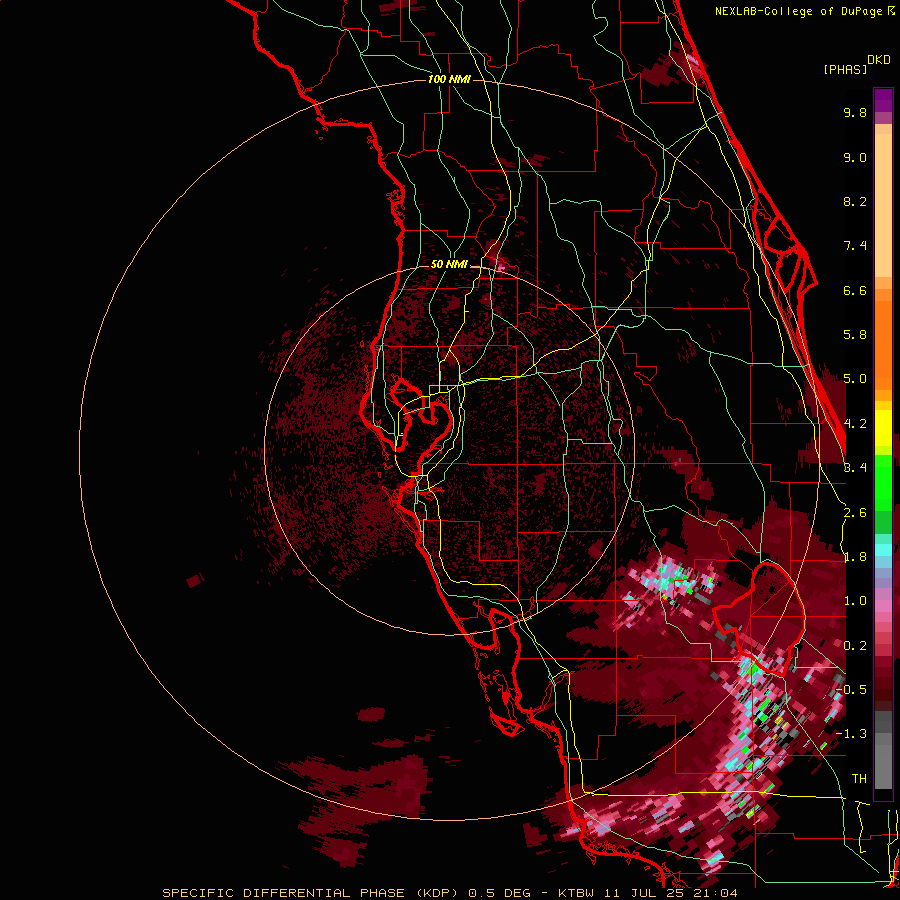Click the 9.0 scale value
900x900 pixels.
[x=855, y=157]
